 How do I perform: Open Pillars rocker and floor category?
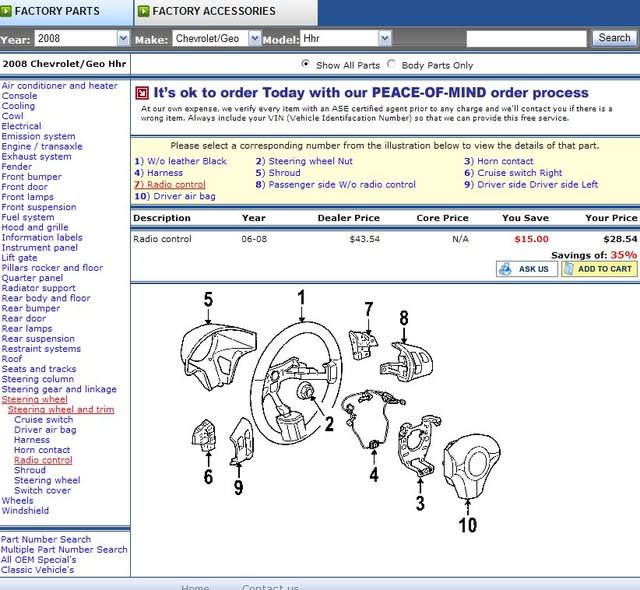click(52, 268)
